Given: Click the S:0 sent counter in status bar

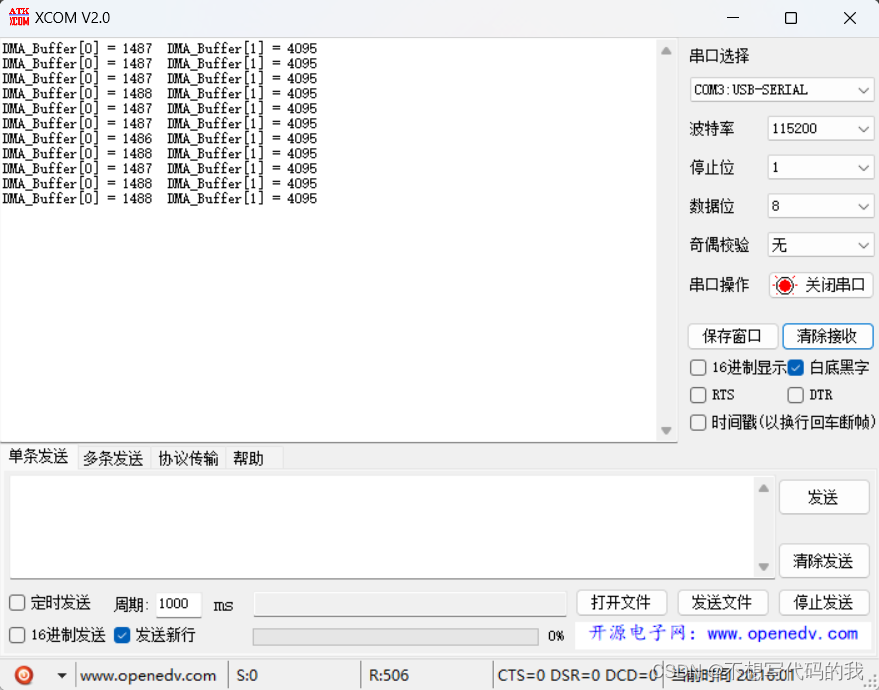Looking at the screenshot, I should coord(247,675).
